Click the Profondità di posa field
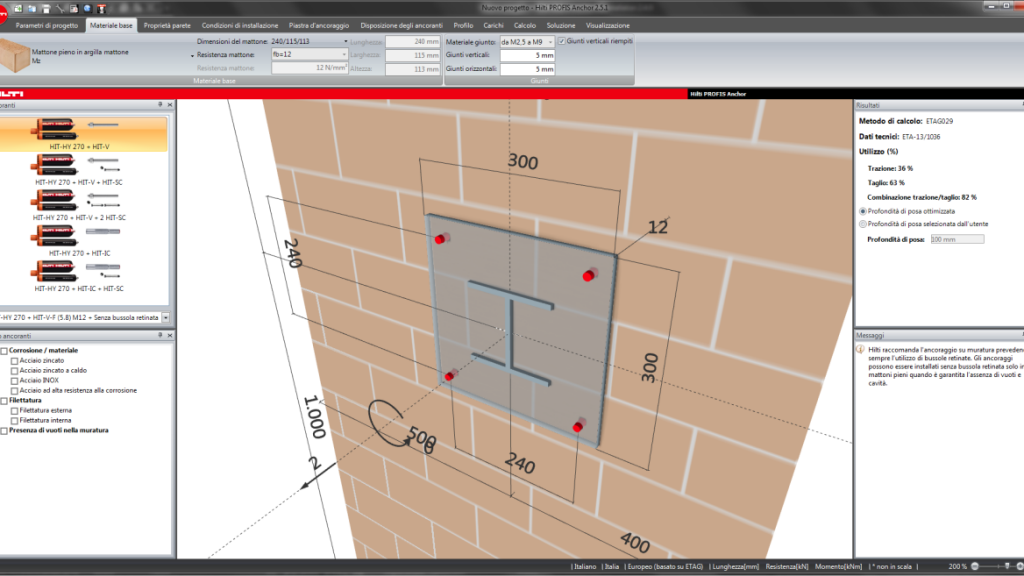1024x576 pixels. coord(957,240)
